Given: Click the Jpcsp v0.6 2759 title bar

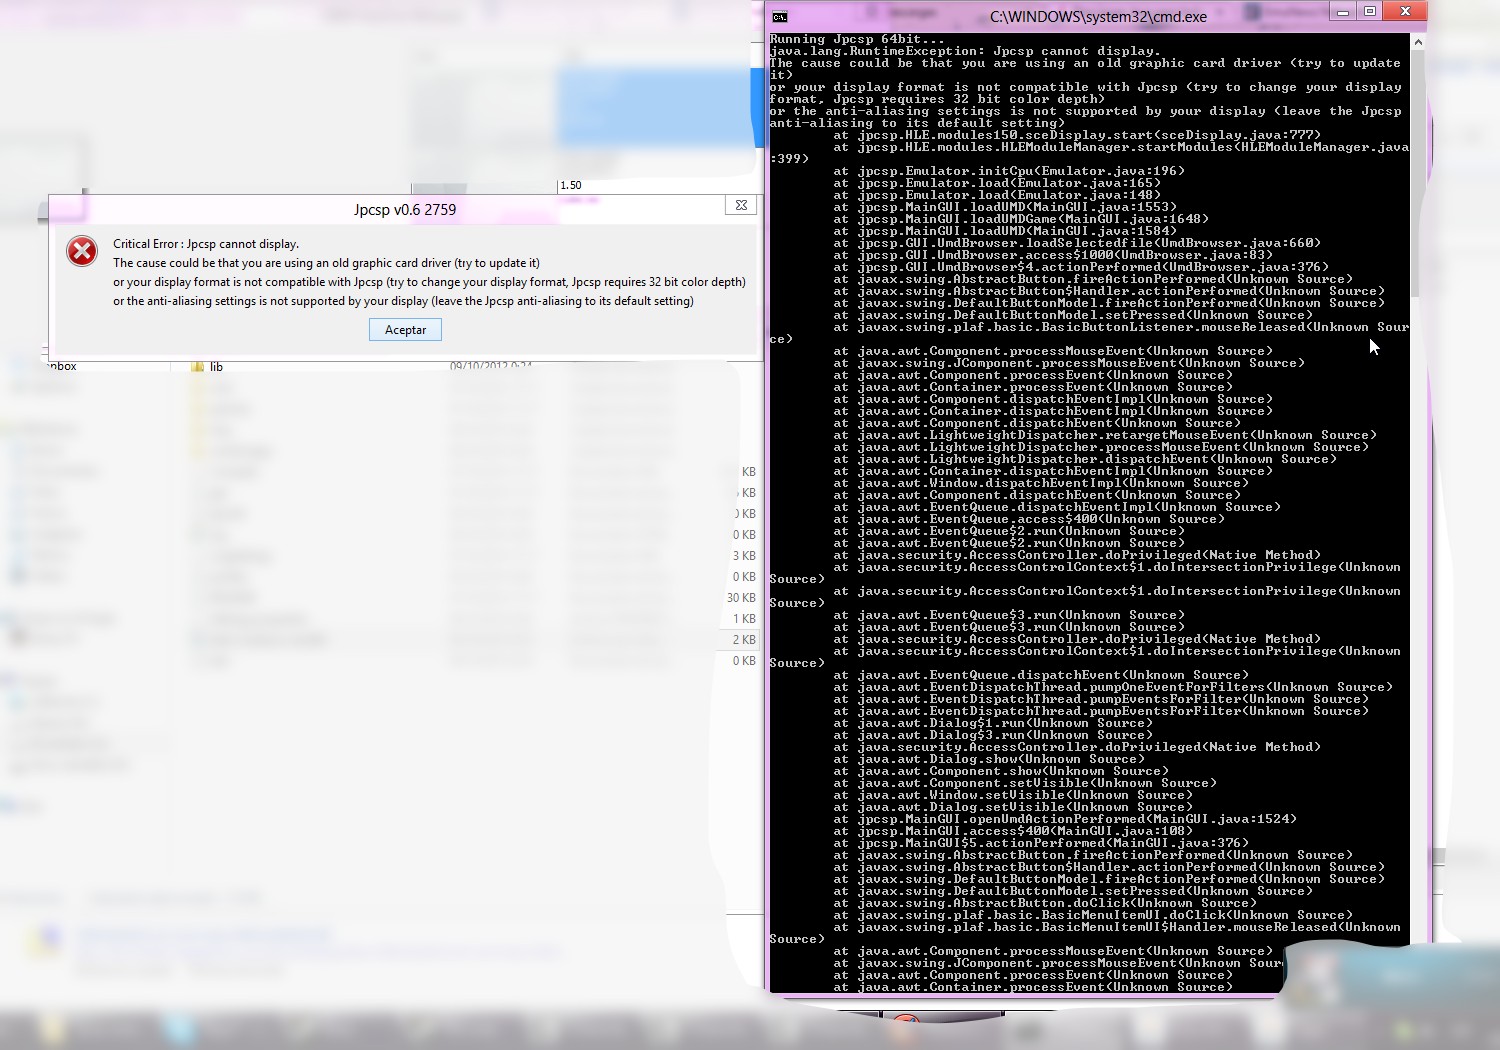Looking at the screenshot, I should (x=405, y=209).
